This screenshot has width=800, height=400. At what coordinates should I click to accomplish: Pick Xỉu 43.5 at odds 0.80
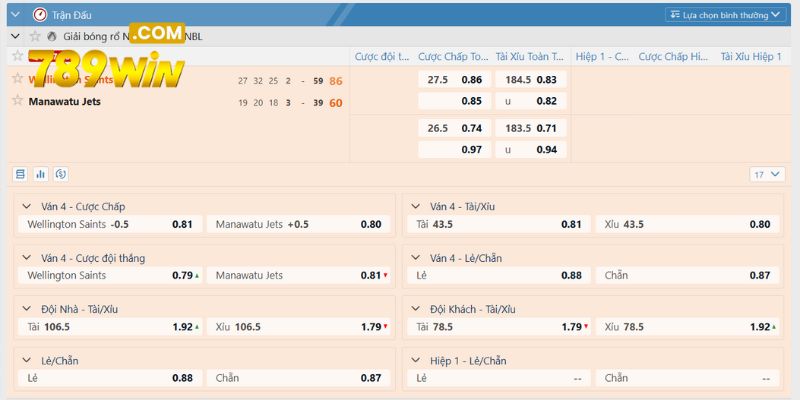coord(688,224)
